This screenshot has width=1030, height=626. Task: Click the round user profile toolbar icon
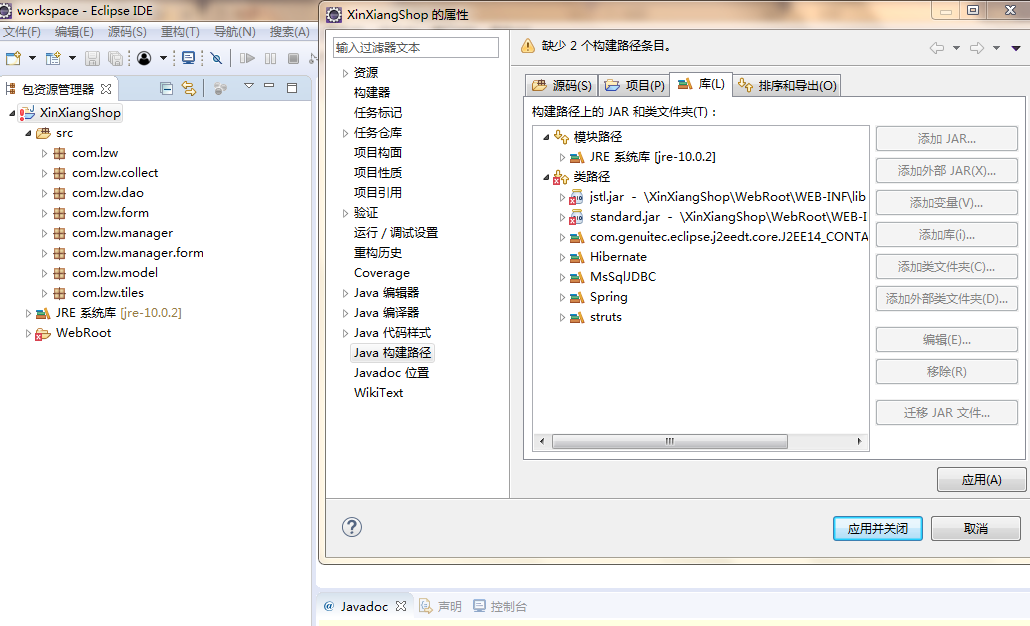[x=144, y=58]
